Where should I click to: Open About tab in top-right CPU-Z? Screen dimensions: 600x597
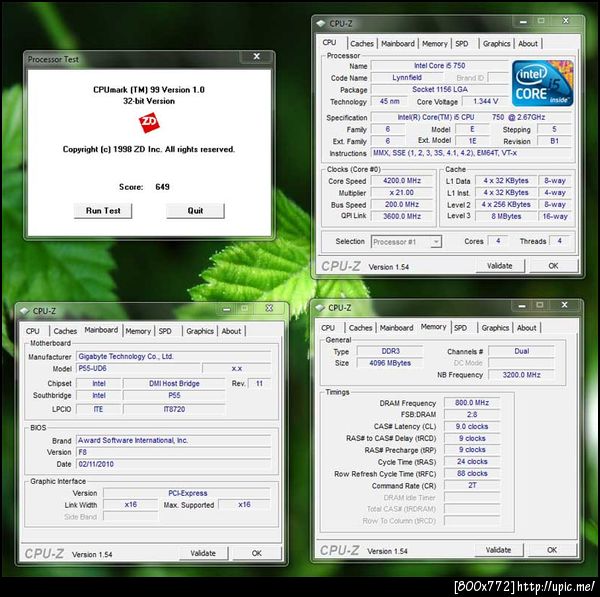tap(528, 44)
